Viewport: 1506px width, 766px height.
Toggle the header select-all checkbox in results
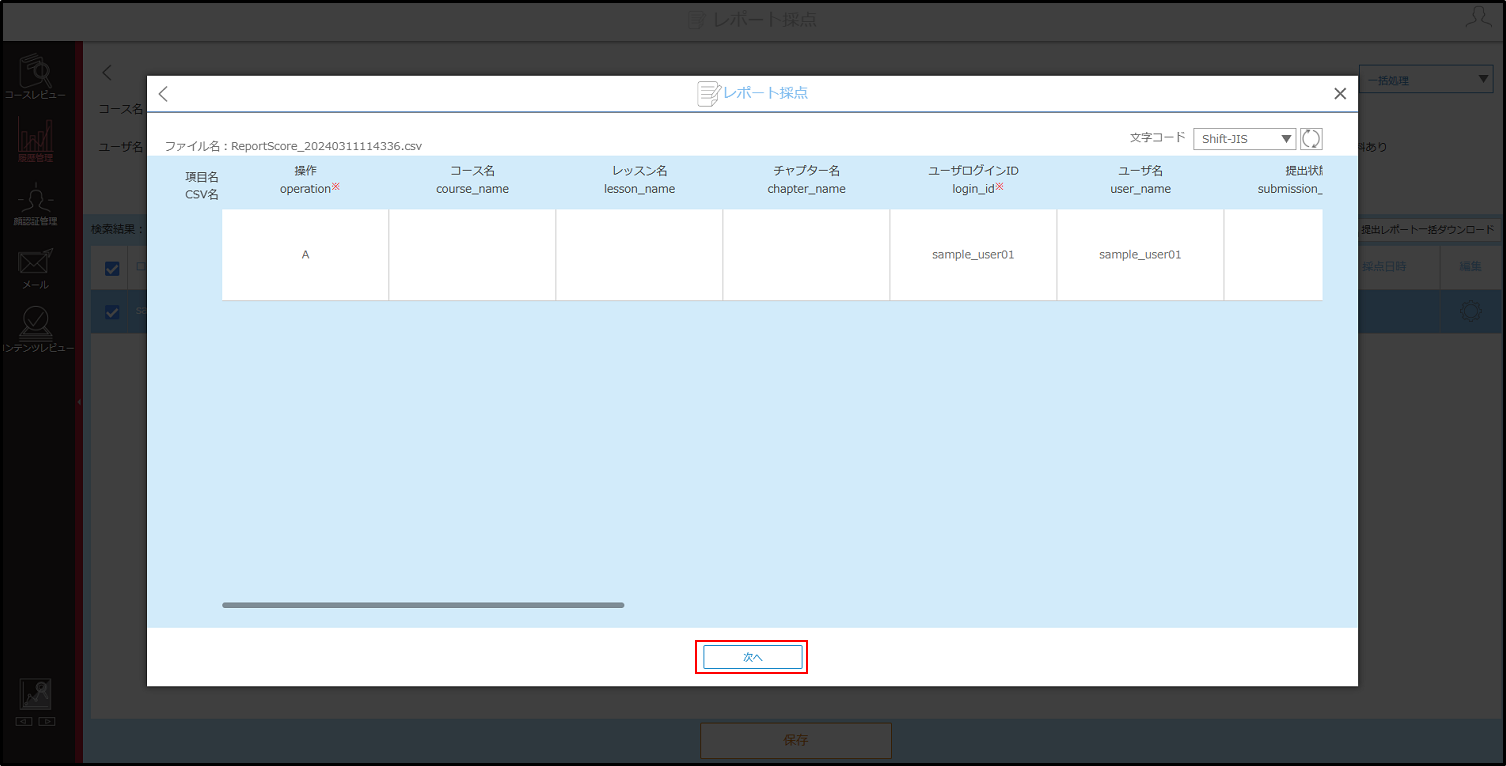(112, 268)
